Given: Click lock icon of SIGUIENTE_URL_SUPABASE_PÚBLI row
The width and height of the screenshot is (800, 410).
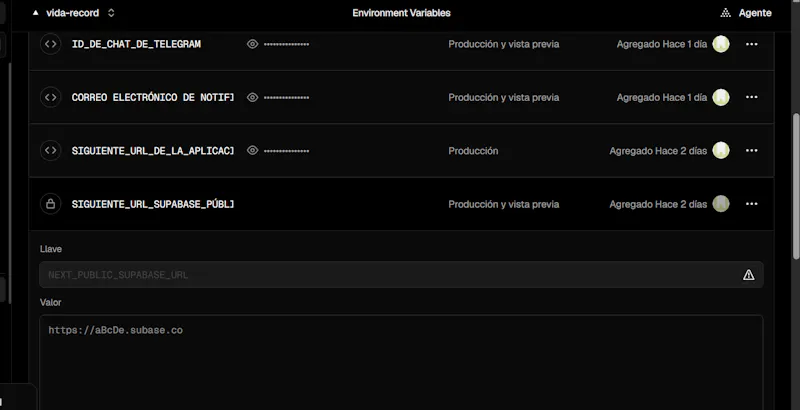Looking at the screenshot, I should 51,204.
